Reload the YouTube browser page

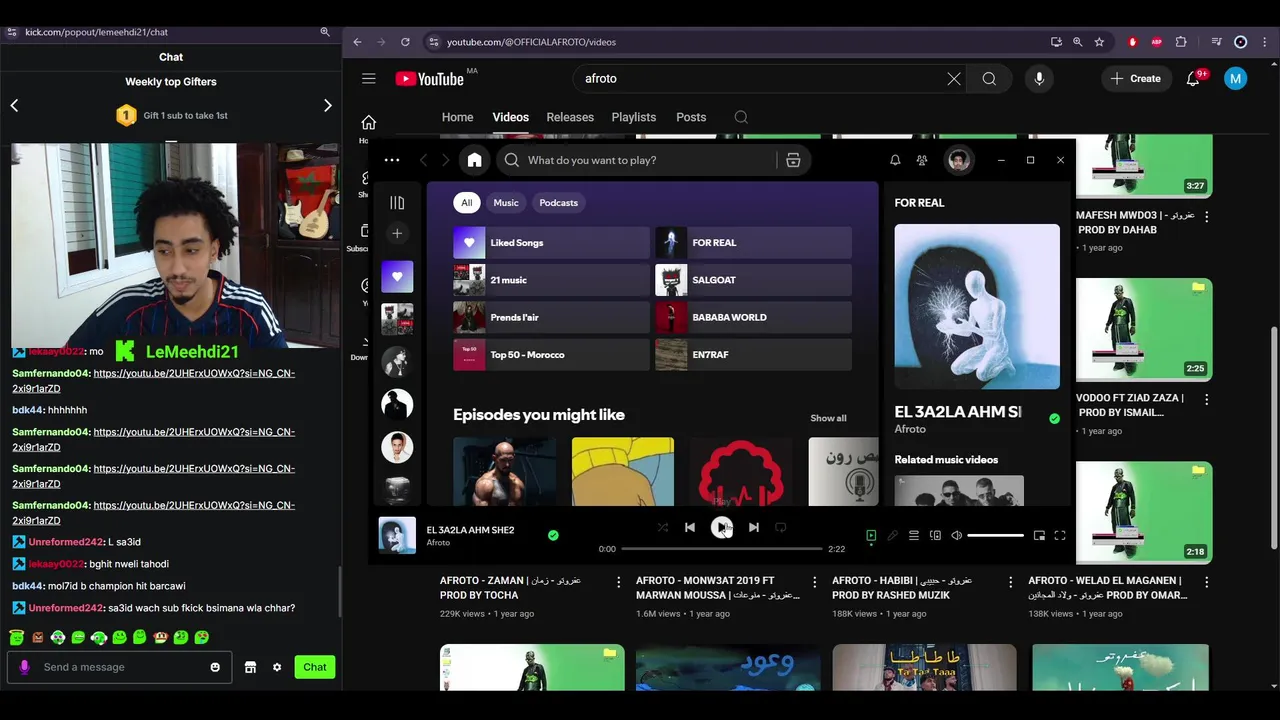pos(405,42)
